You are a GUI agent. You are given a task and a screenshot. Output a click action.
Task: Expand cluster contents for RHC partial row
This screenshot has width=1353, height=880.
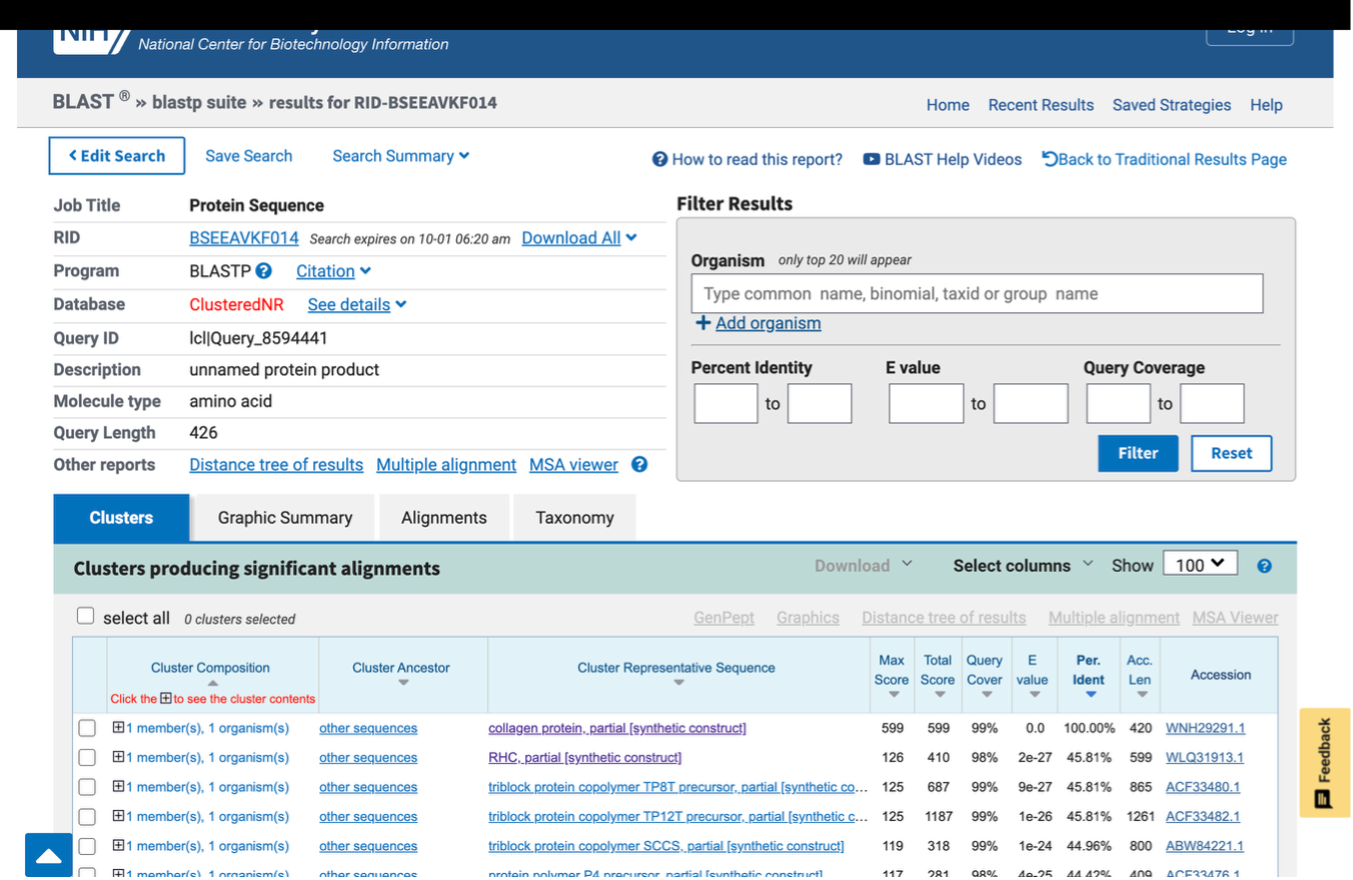[x=118, y=757]
